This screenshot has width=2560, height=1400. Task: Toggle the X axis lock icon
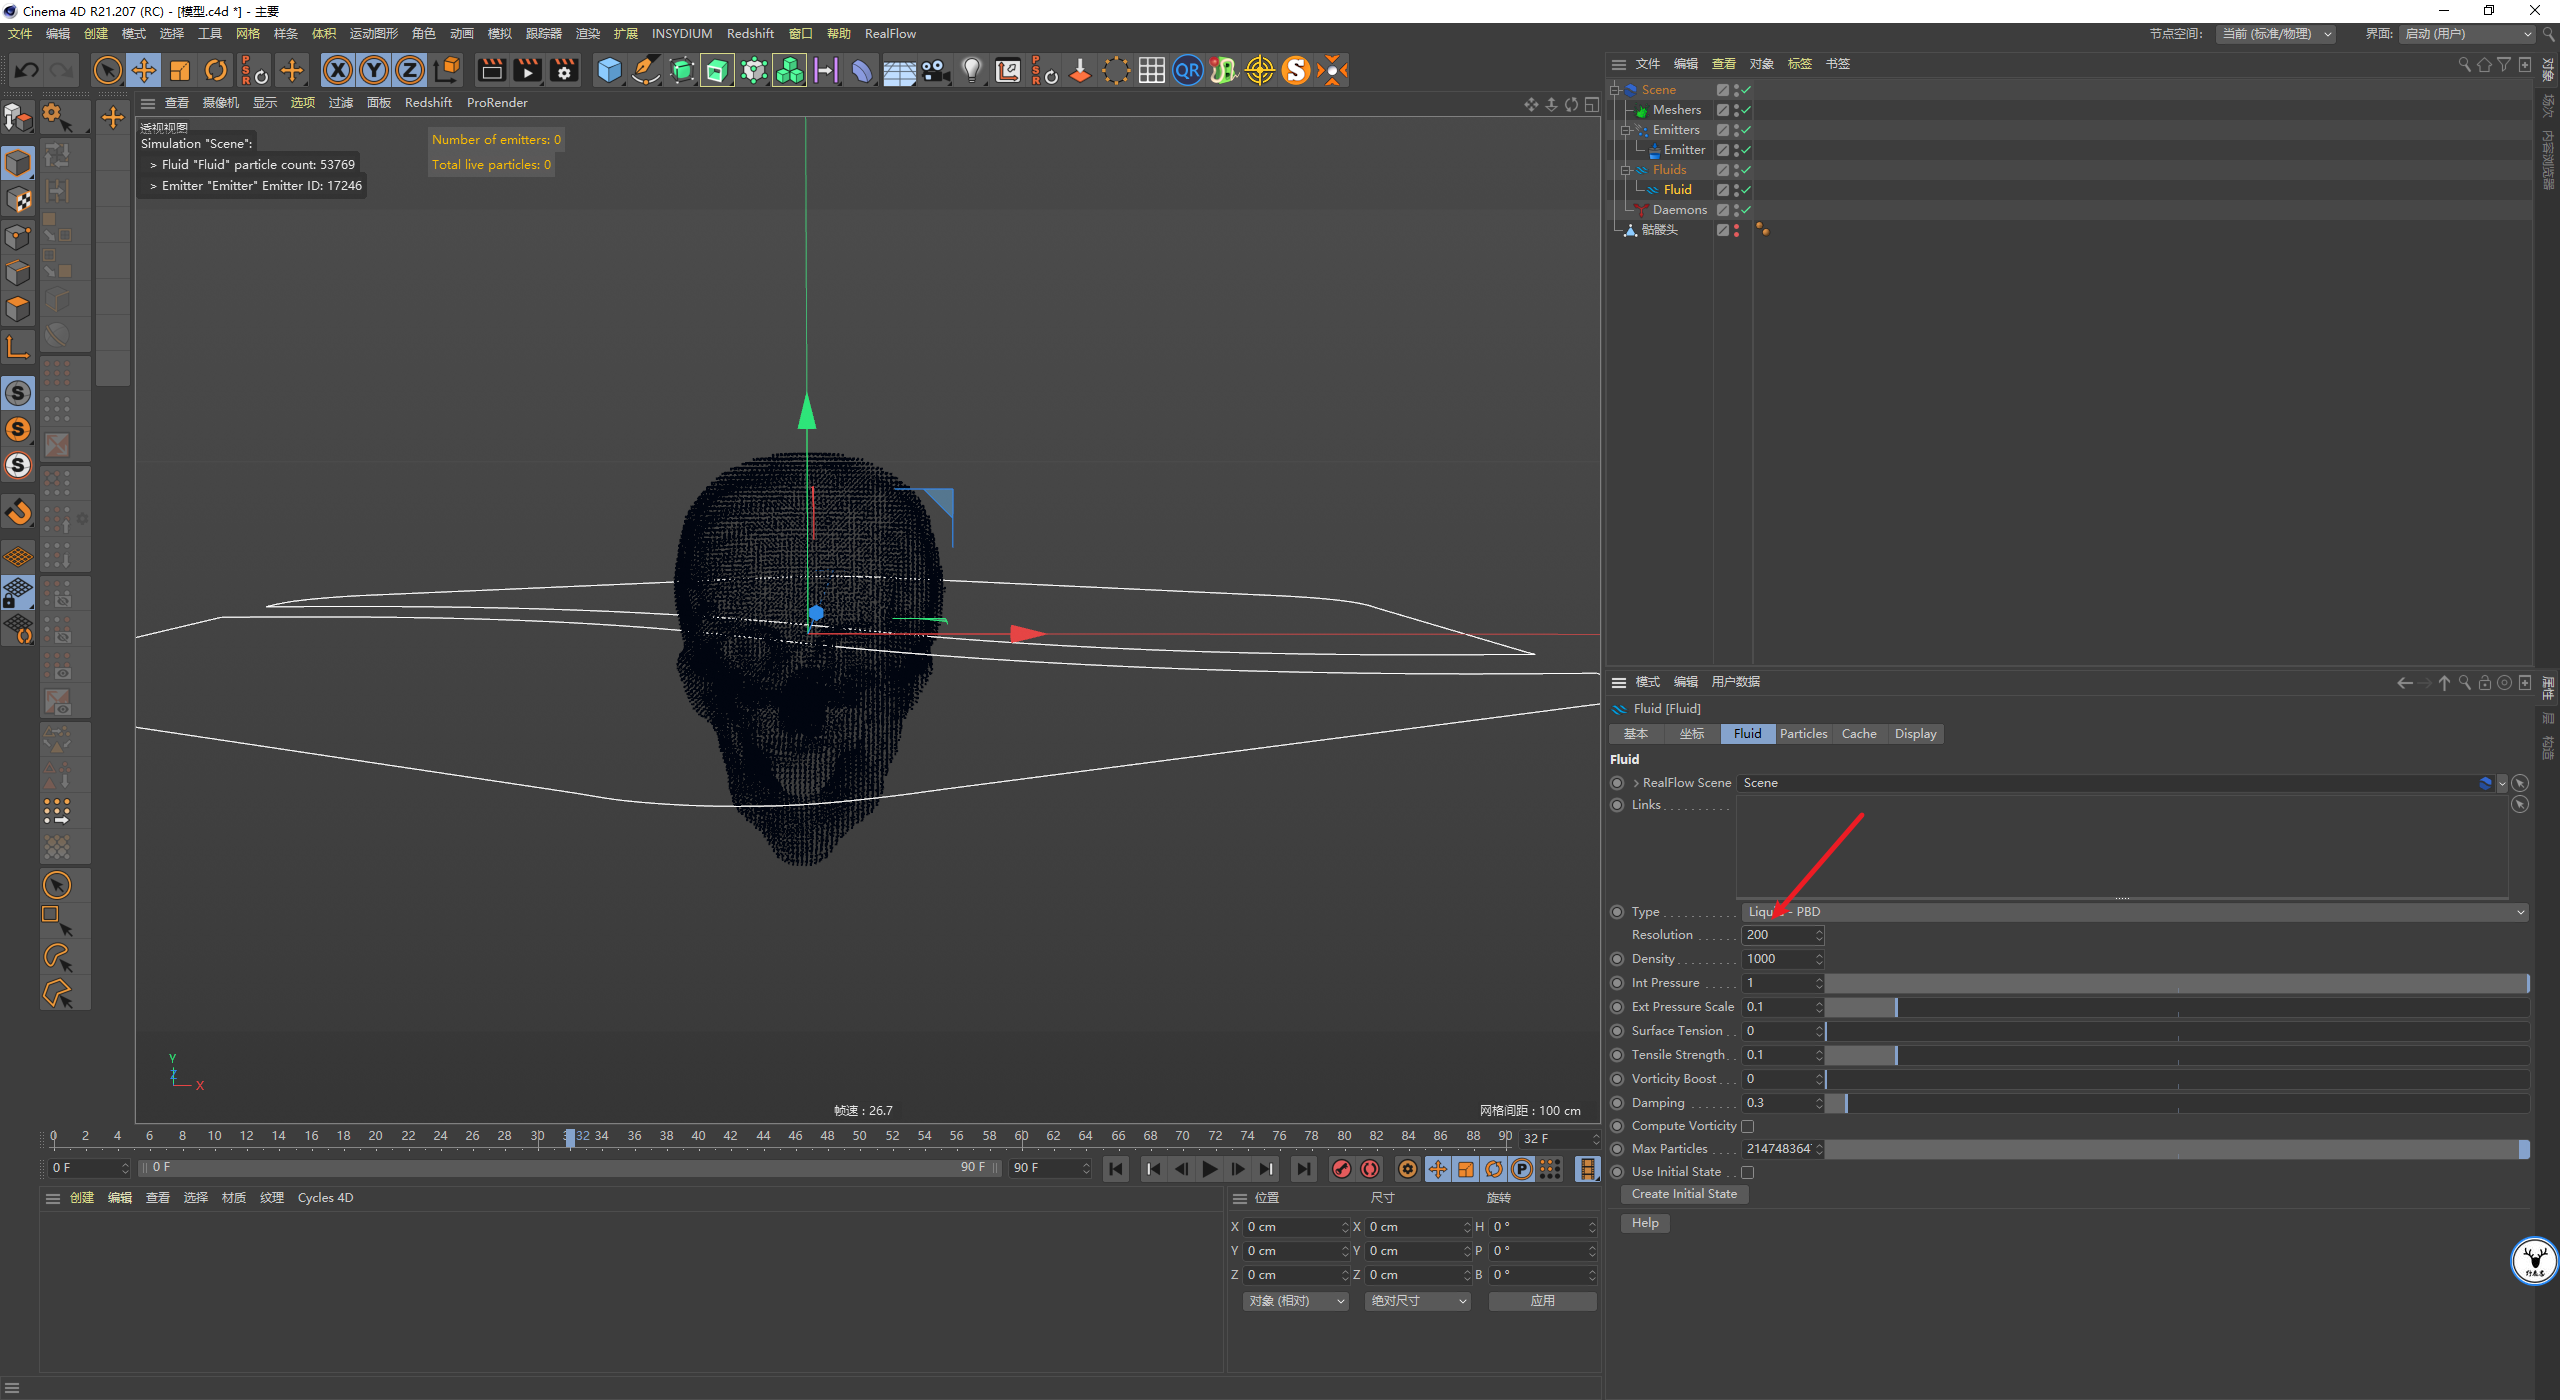click(x=338, y=70)
